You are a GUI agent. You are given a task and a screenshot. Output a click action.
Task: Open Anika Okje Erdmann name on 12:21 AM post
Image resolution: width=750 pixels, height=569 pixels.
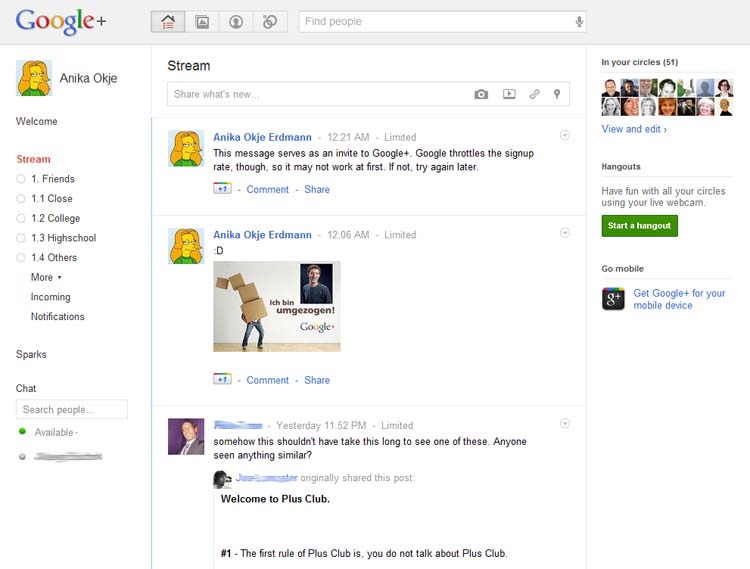pyautogui.click(x=262, y=137)
